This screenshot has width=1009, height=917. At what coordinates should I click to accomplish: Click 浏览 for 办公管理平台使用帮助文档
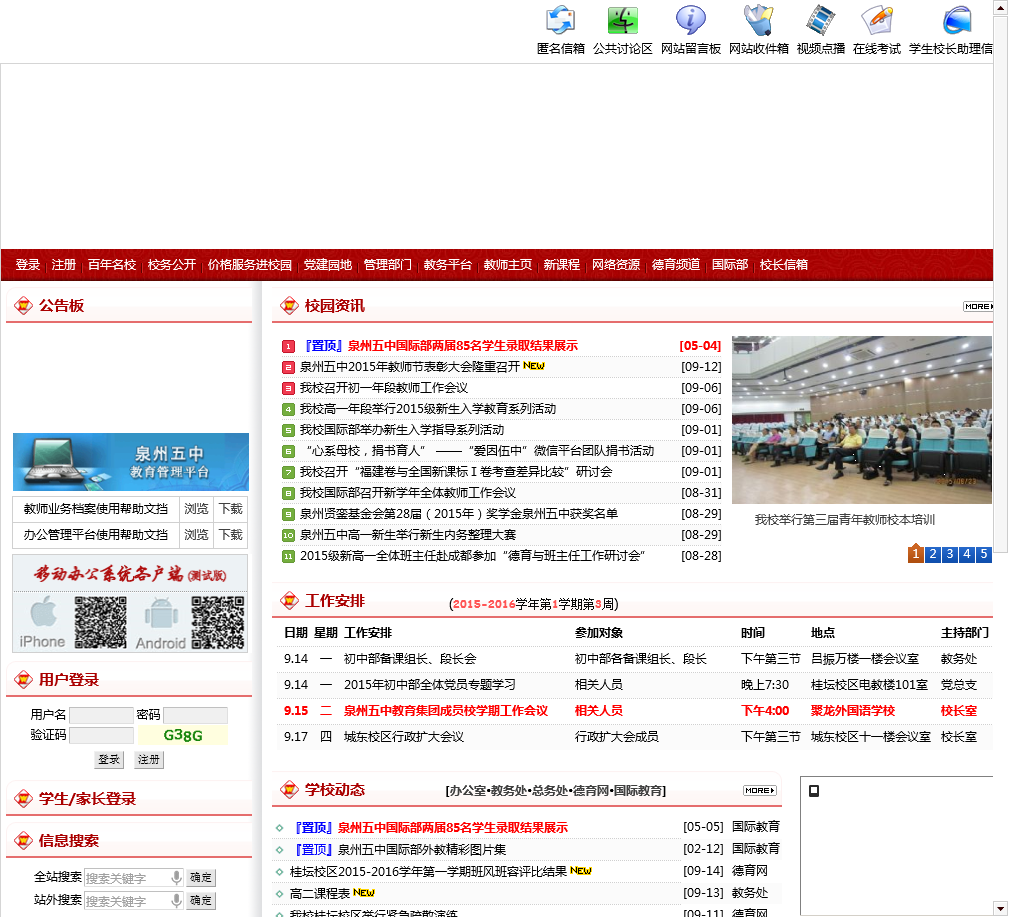pyautogui.click(x=196, y=535)
